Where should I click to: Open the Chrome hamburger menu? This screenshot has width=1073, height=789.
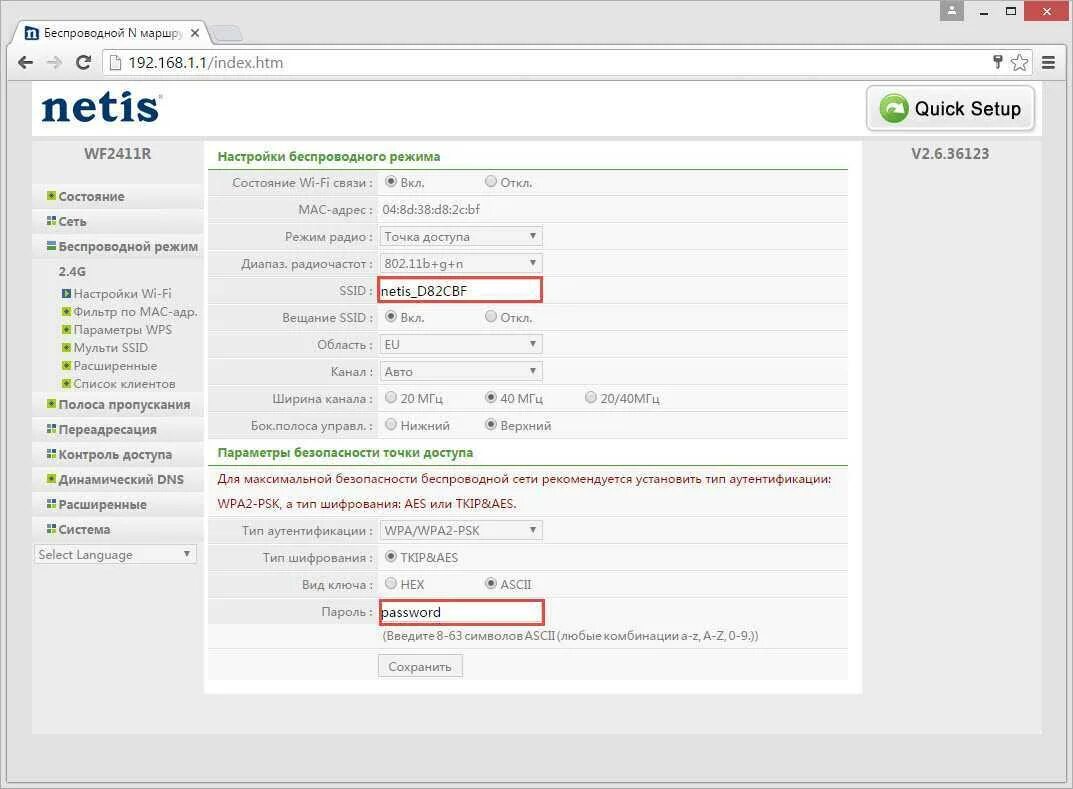1048,62
